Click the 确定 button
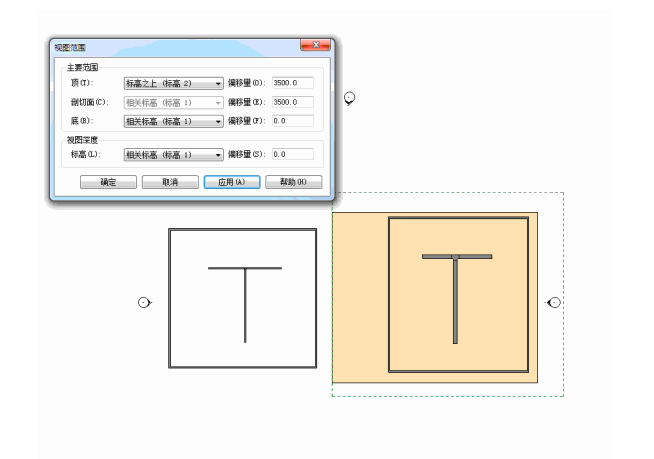 108,182
